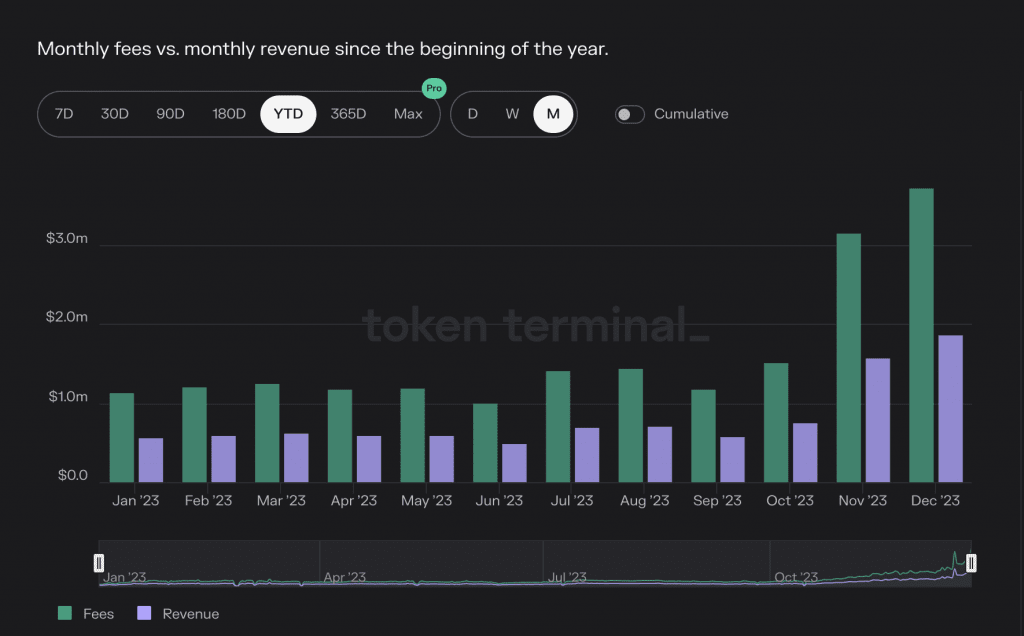1024x636 pixels.
Task: Set granularity to weekly (W)
Action: pyautogui.click(x=512, y=114)
